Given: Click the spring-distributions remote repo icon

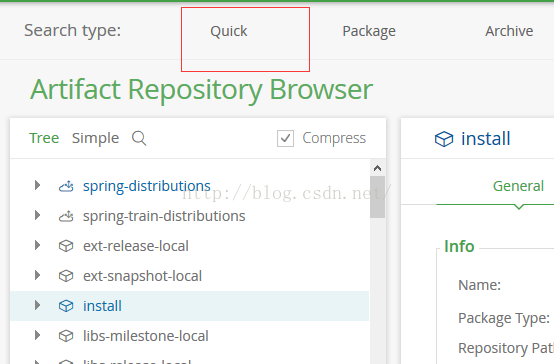Looking at the screenshot, I should (66, 186).
